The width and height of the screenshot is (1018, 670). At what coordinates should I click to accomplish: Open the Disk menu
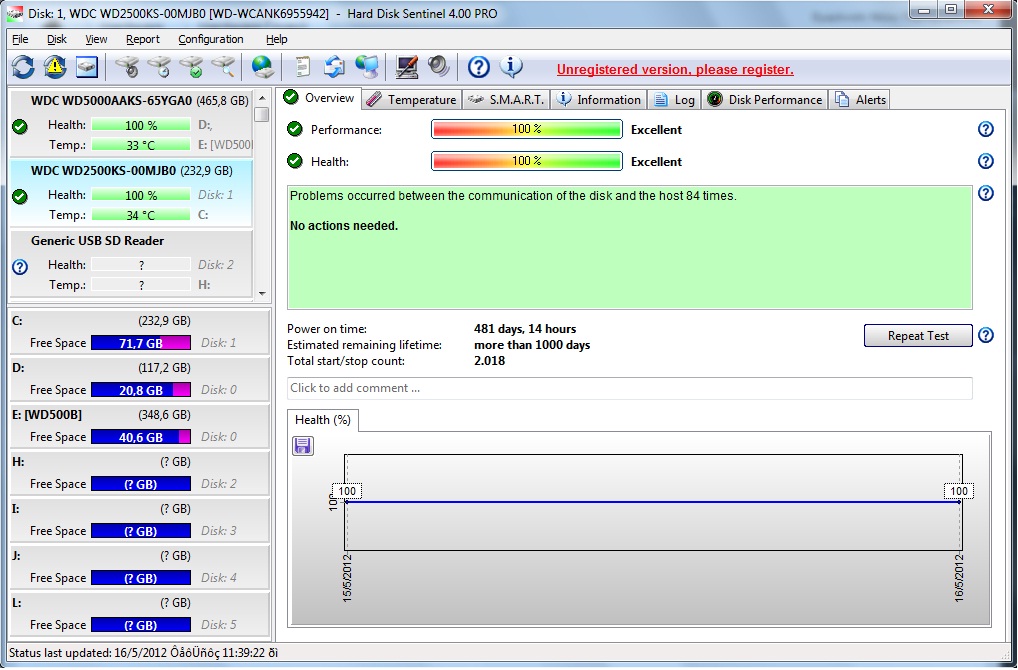click(x=57, y=39)
